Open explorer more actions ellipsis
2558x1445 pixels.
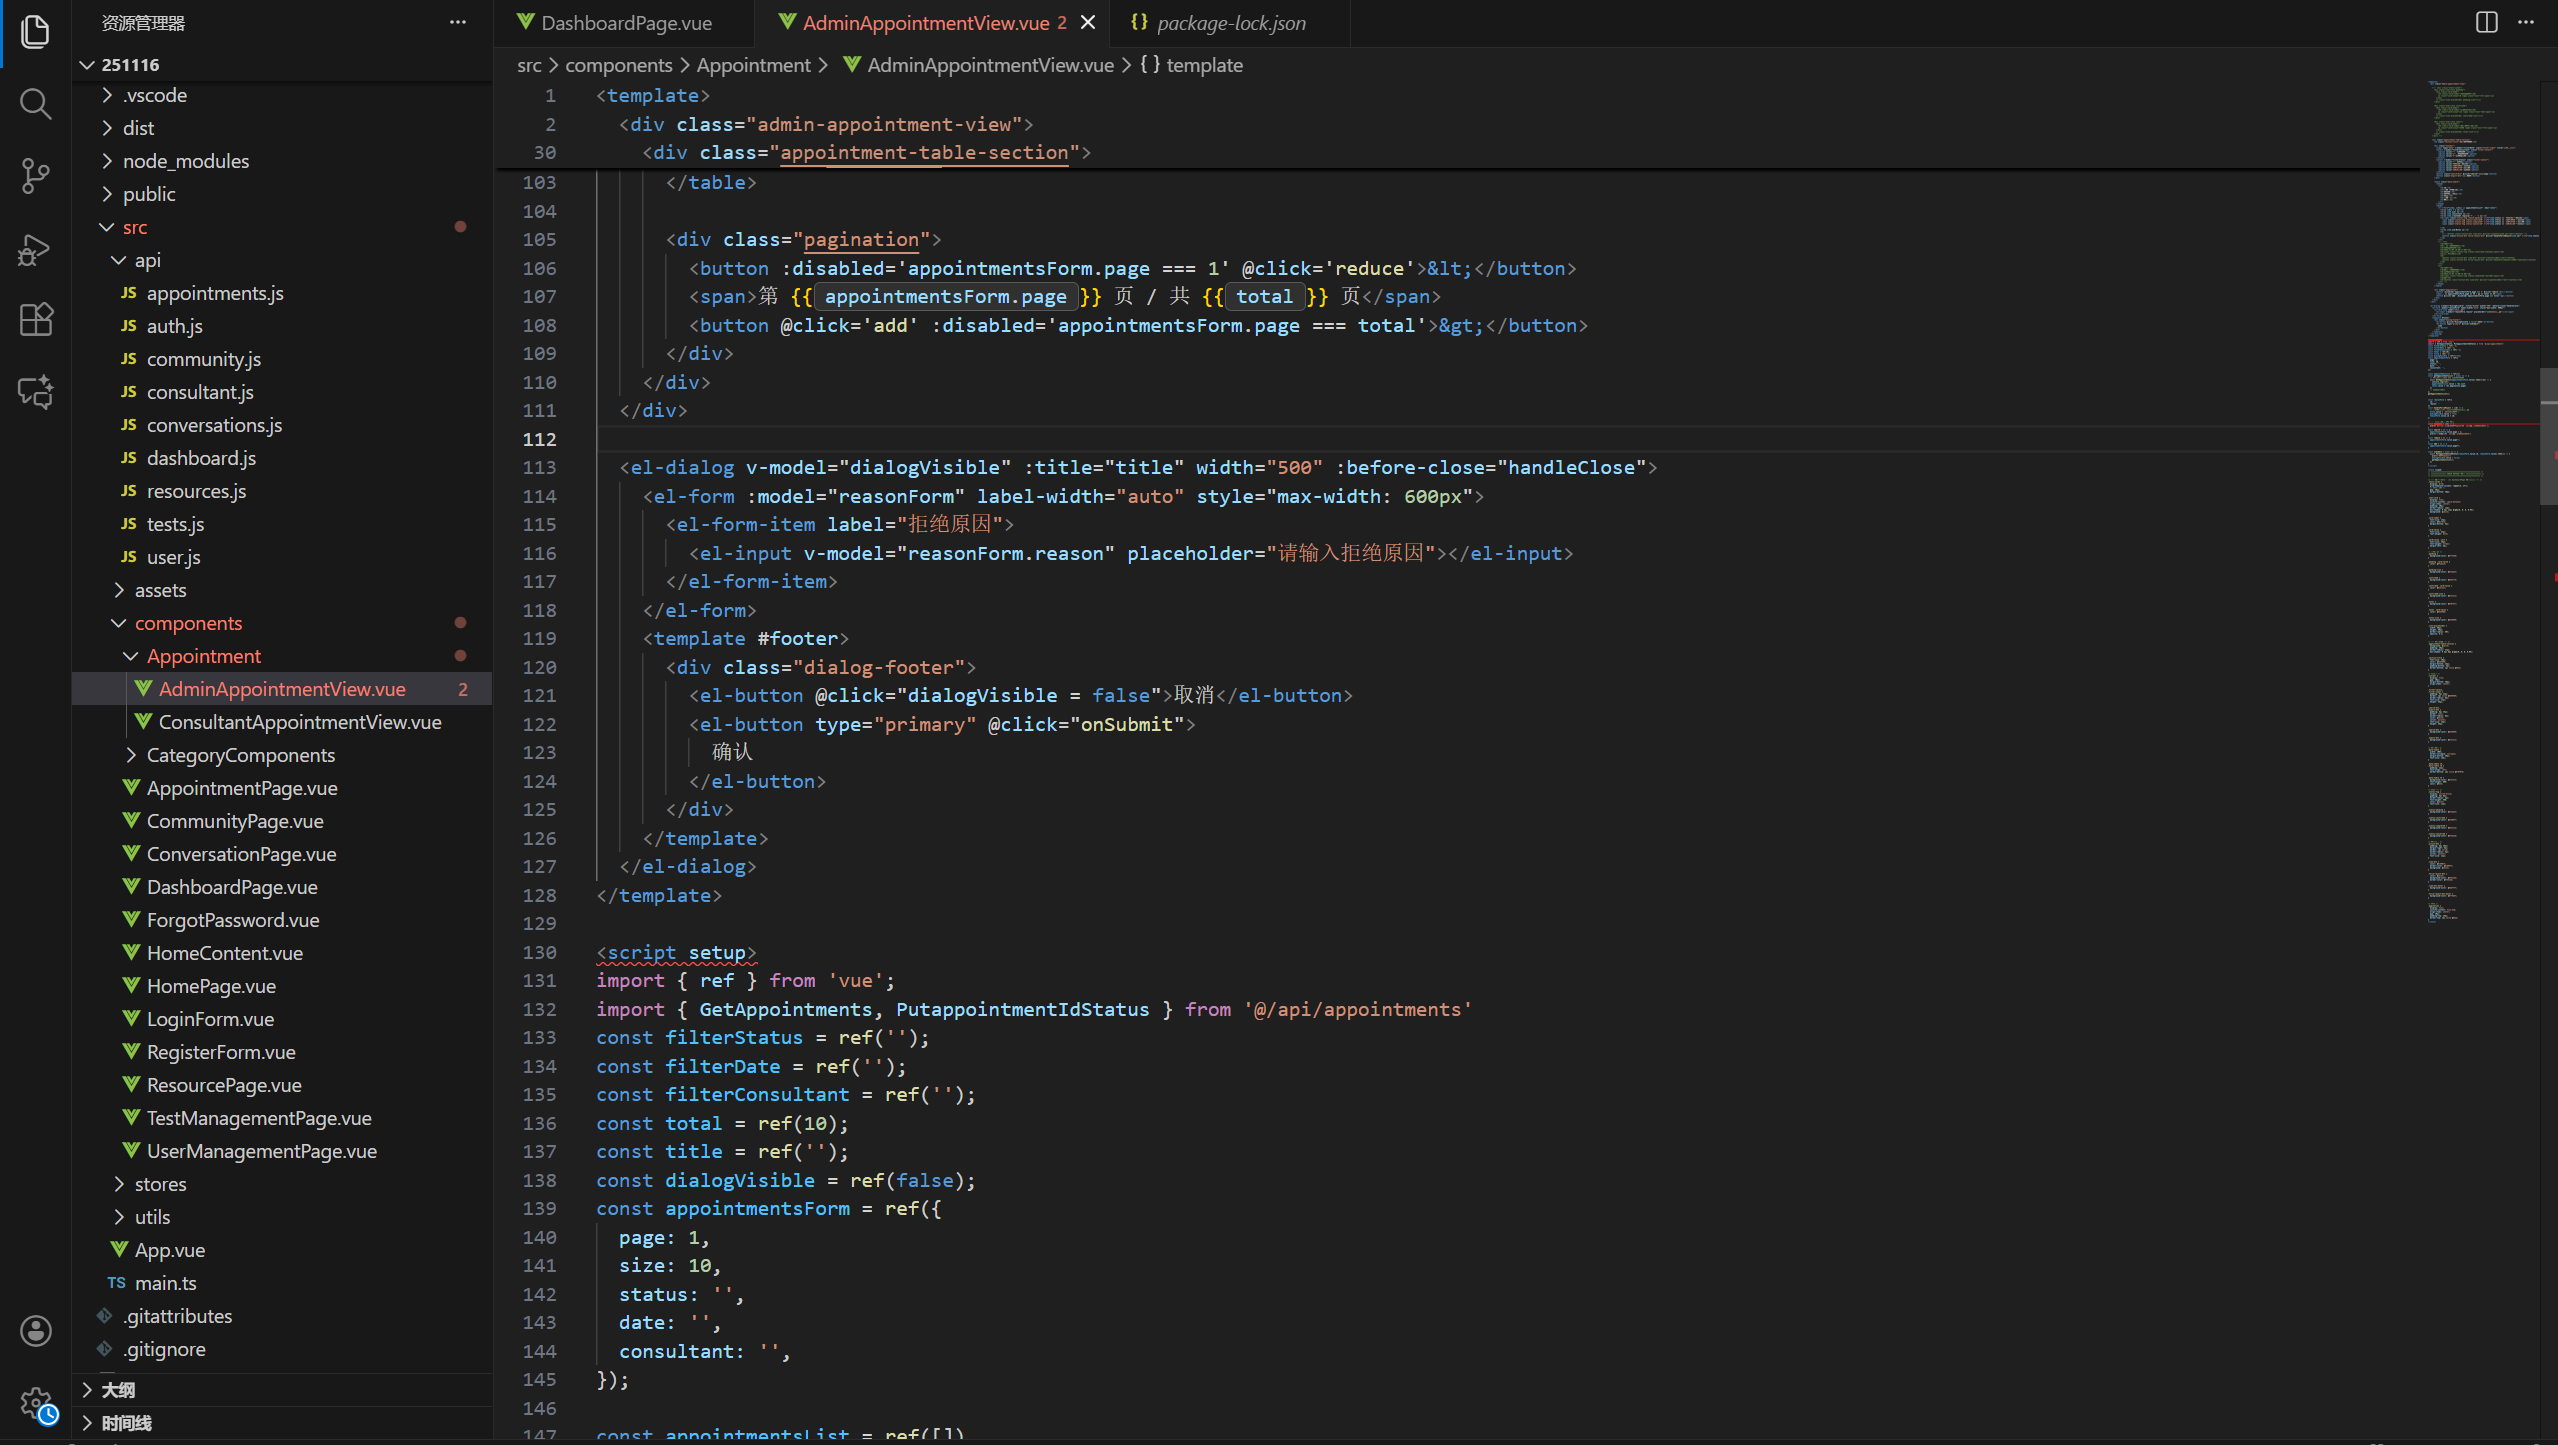[x=457, y=22]
